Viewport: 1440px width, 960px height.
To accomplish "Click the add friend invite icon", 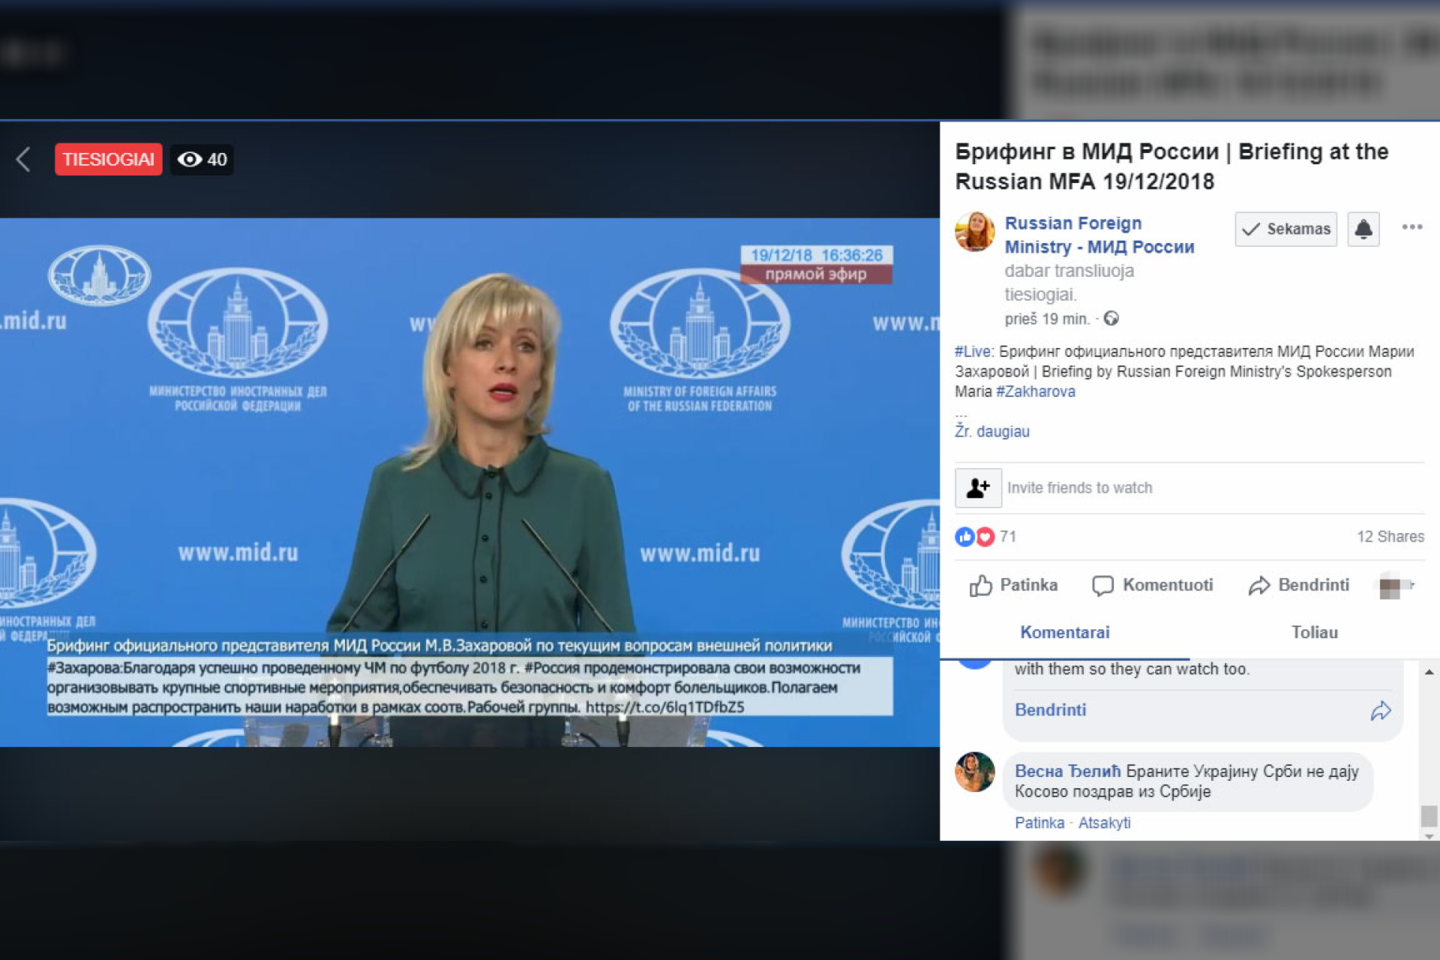I will tap(978, 488).
